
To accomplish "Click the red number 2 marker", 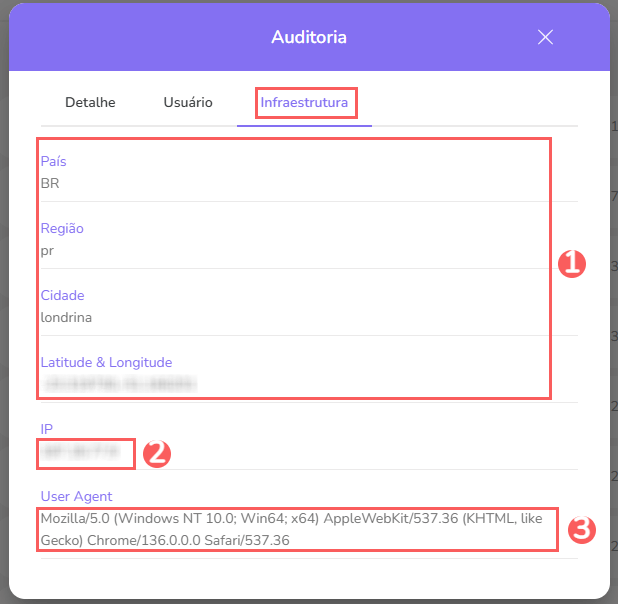I will point(157,453).
